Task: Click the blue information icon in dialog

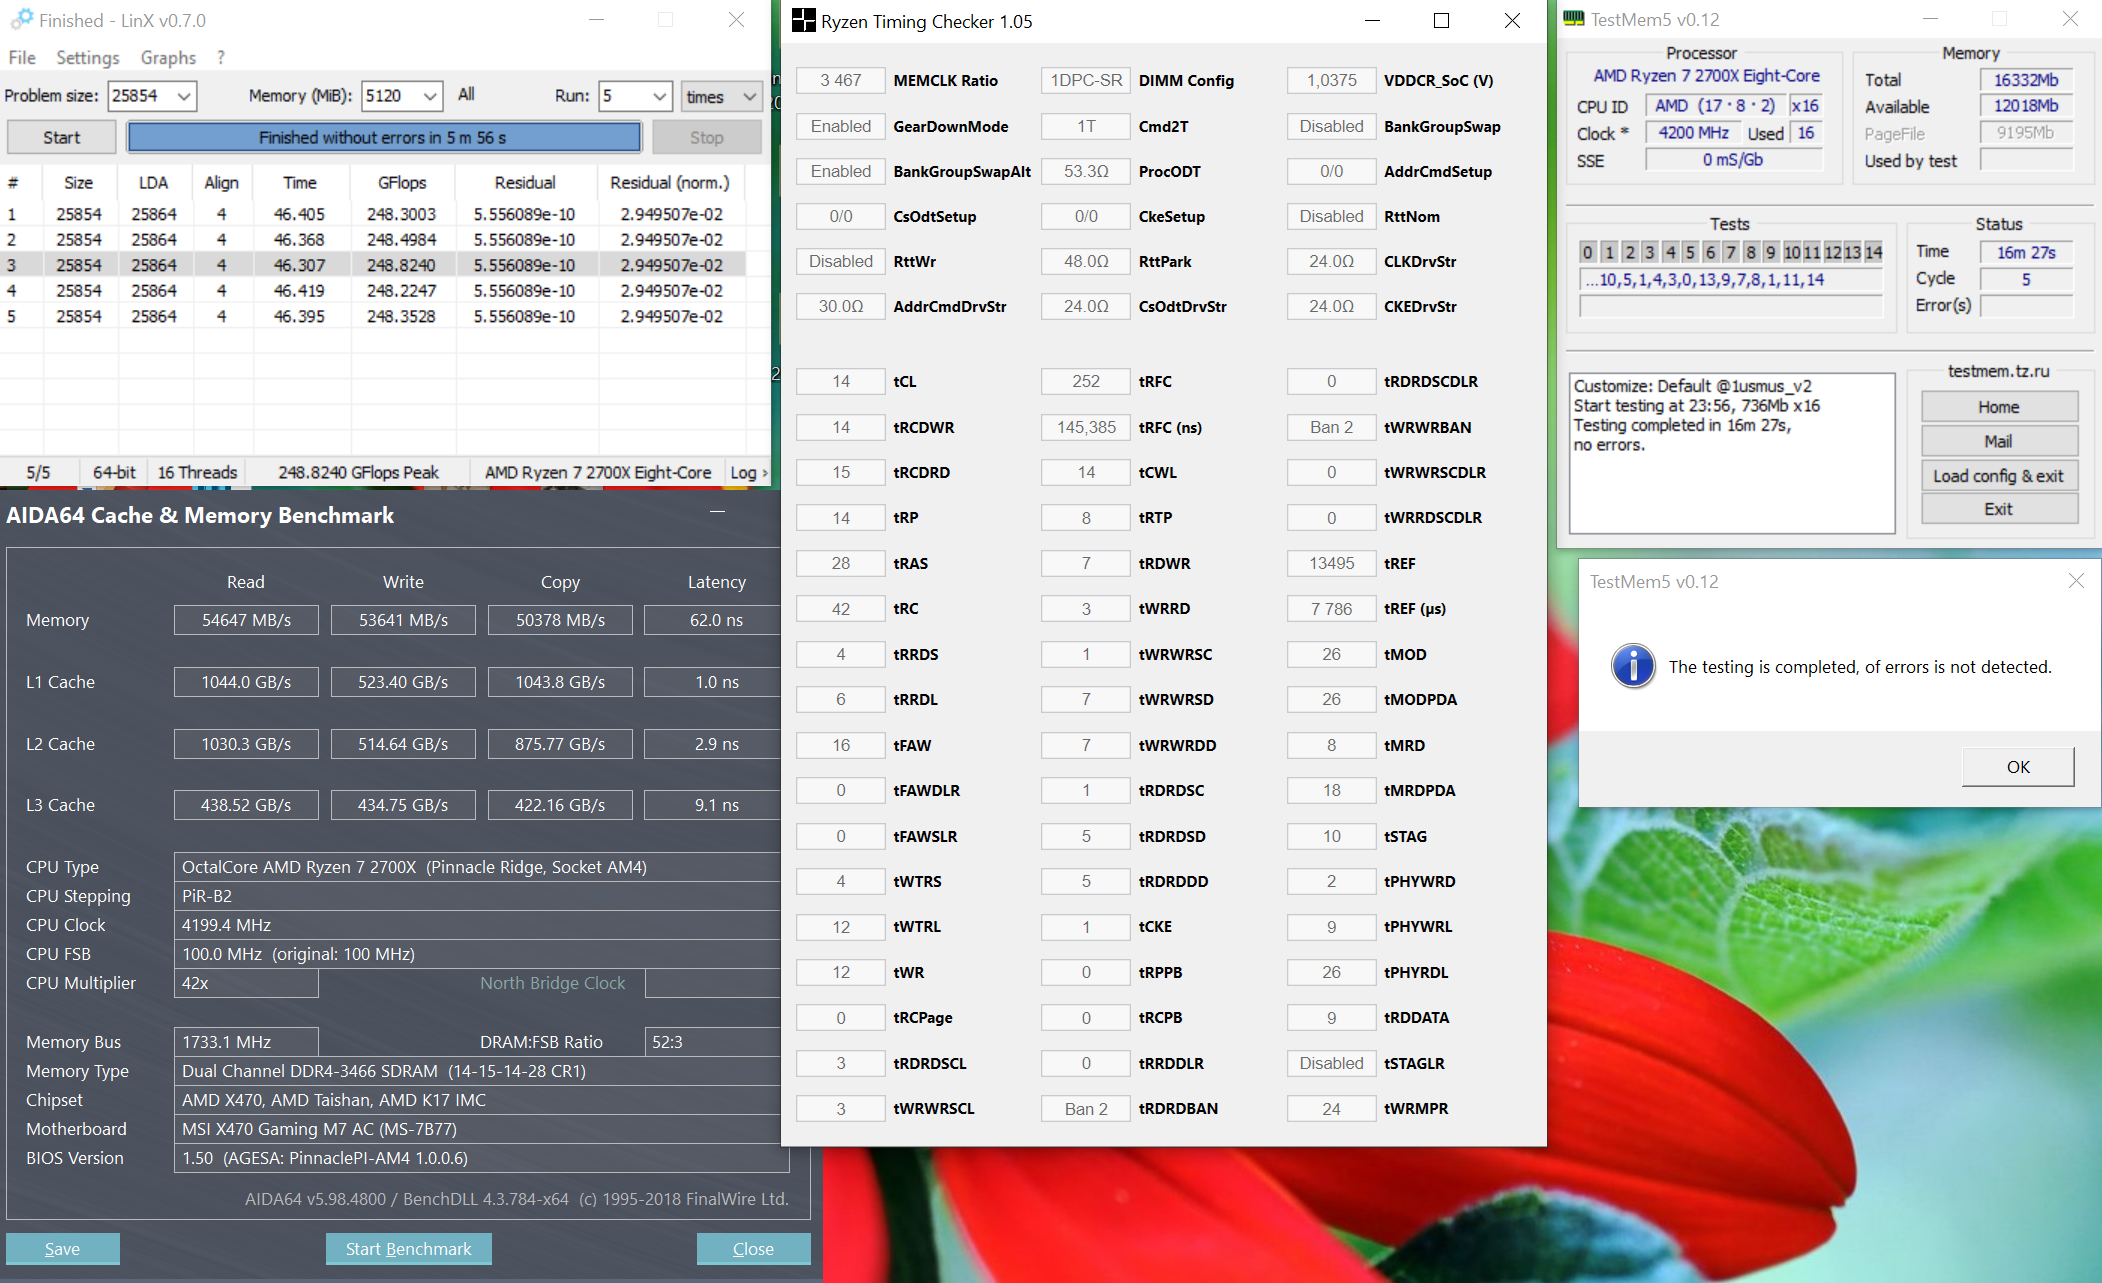Action: click(1633, 666)
